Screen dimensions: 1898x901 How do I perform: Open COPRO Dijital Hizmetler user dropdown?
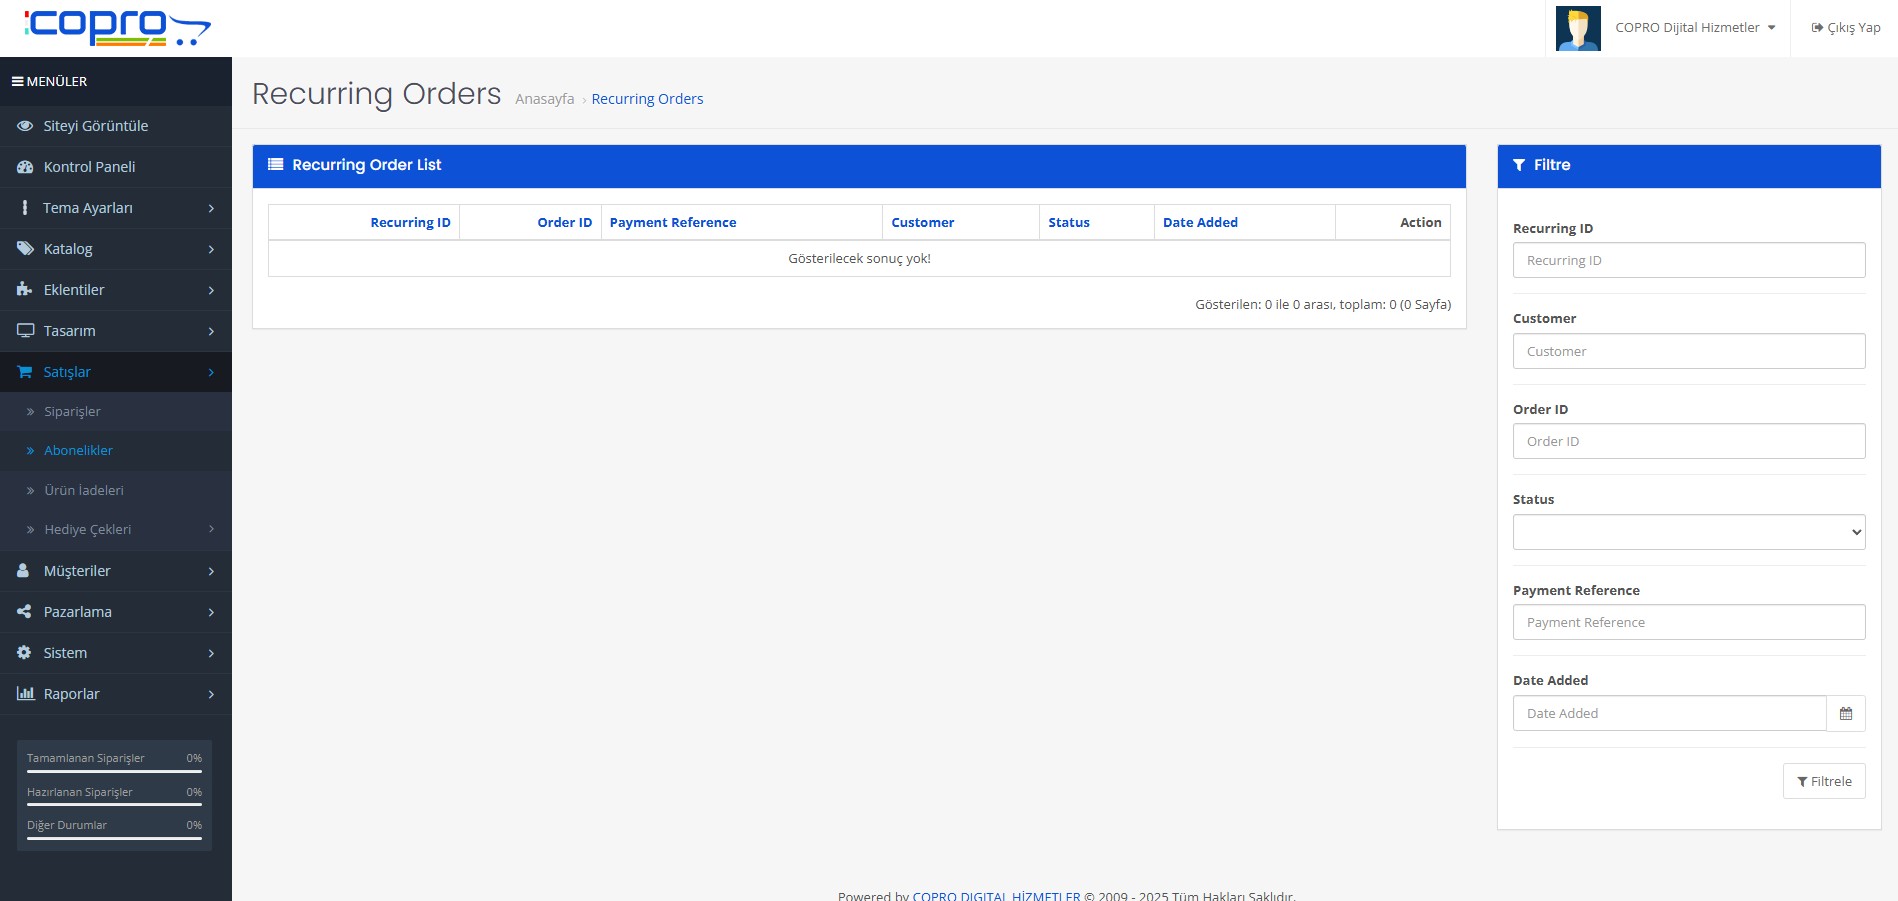tap(1694, 28)
